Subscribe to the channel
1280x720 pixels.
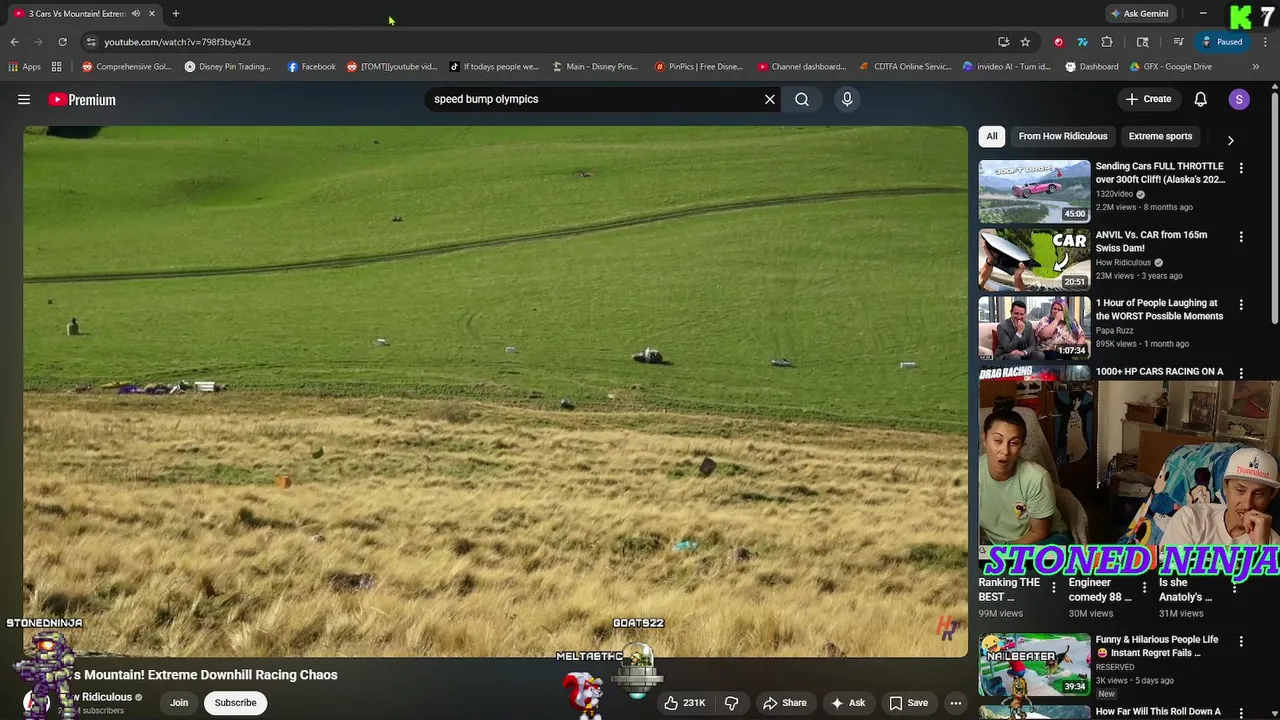tap(235, 703)
